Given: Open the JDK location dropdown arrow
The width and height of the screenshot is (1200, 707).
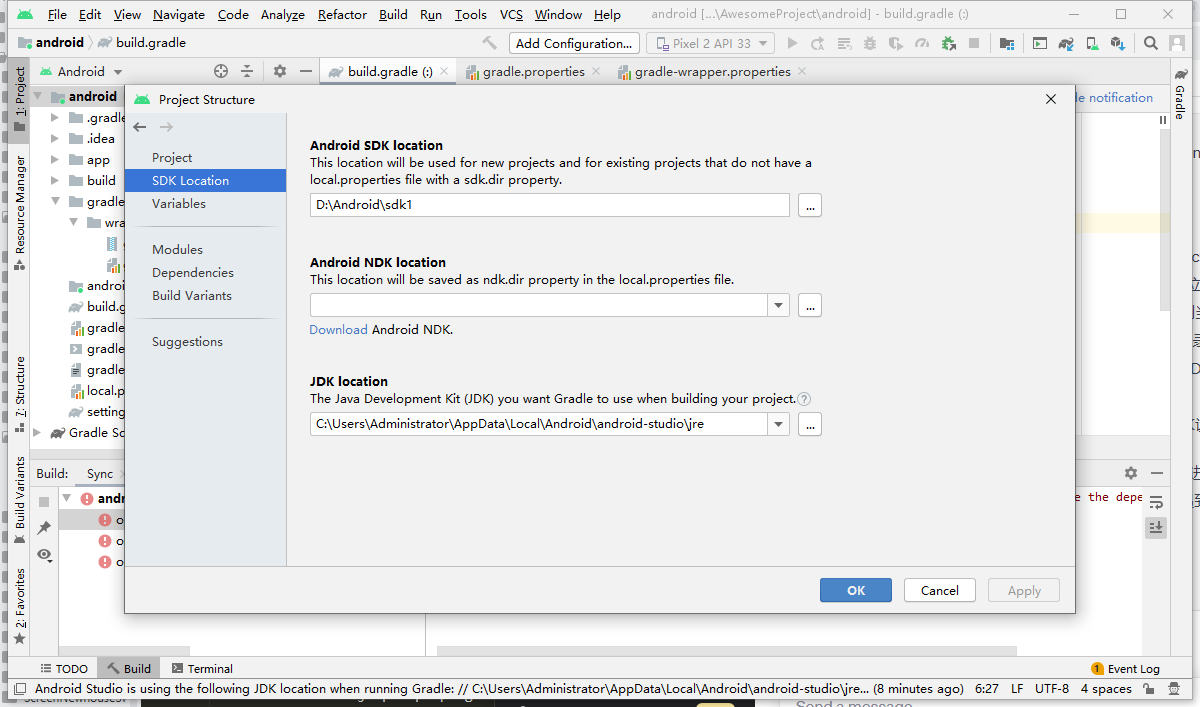Looking at the screenshot, I should click(x=779, y=424).
